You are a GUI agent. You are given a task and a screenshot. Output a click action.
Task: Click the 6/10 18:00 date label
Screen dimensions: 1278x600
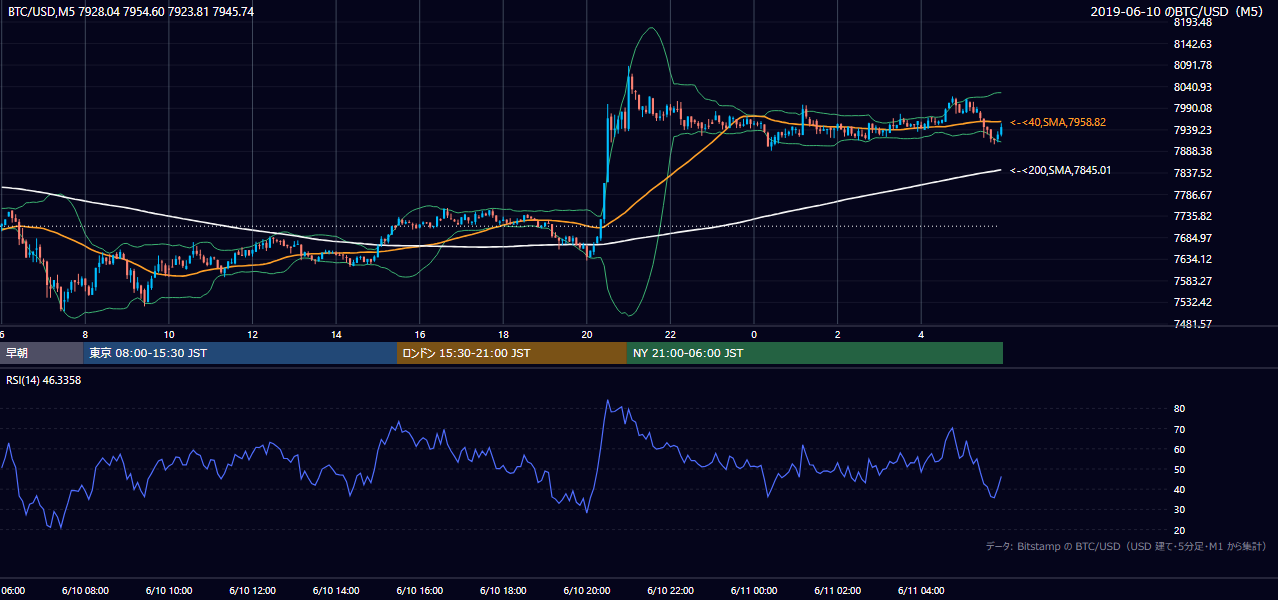[x=503, y=591]
